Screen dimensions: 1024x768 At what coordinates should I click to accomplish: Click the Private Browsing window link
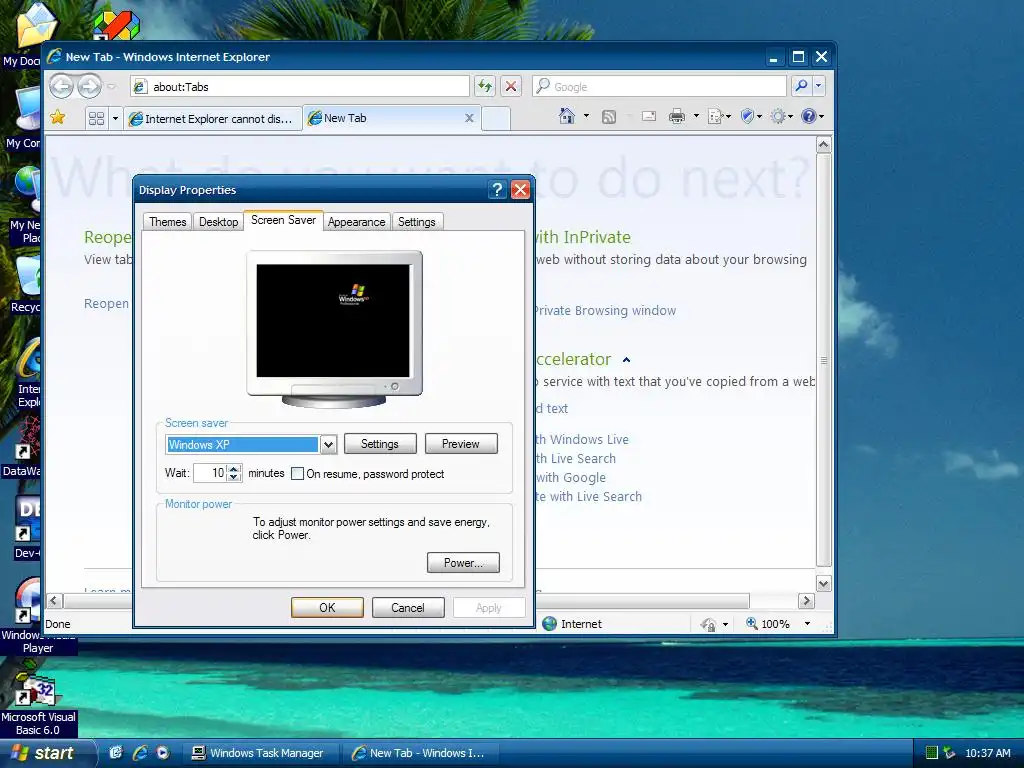[605, 310]
